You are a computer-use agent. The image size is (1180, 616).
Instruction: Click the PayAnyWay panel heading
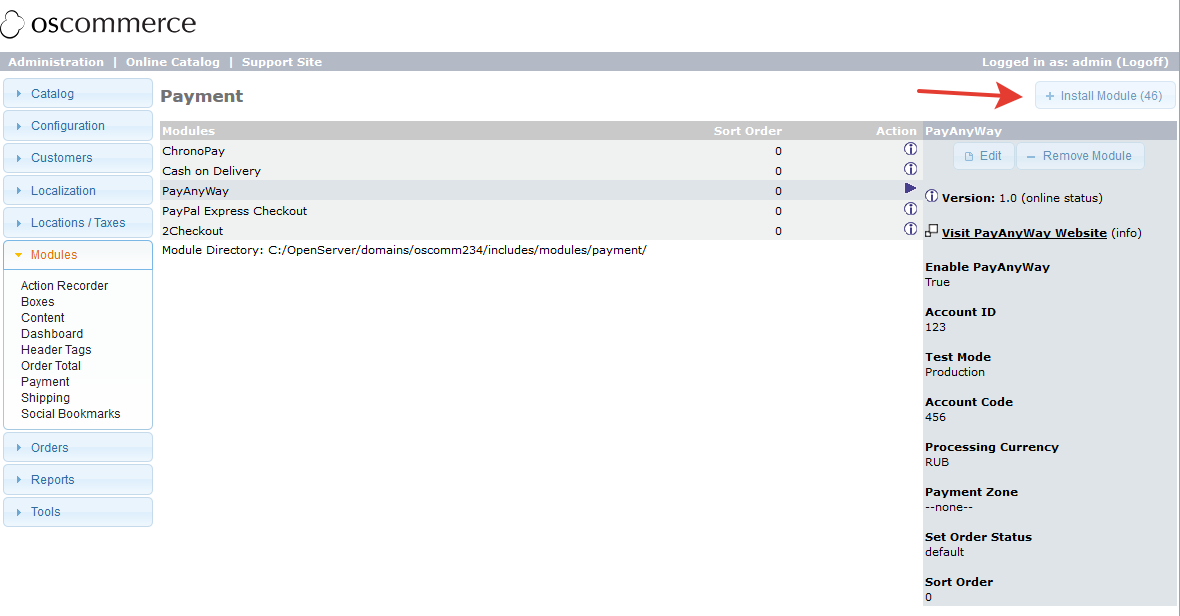(963, 131)
